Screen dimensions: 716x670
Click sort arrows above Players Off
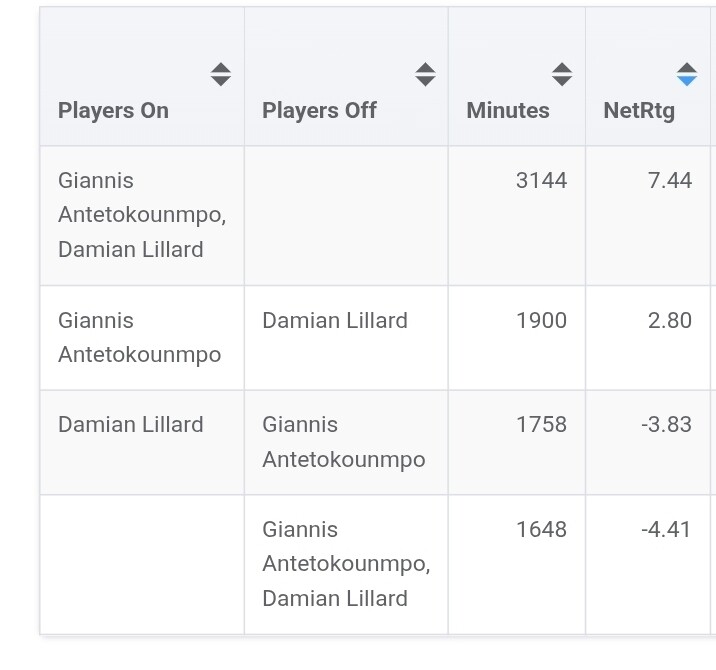(x=425, y=74)
